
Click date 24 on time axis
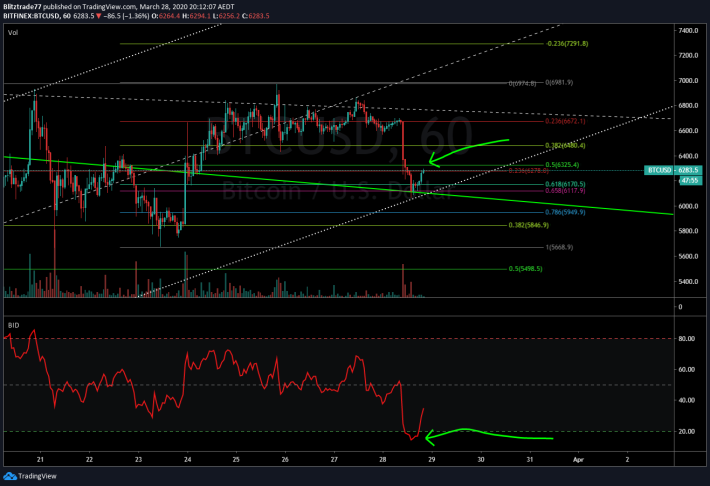tap(187, 459)
